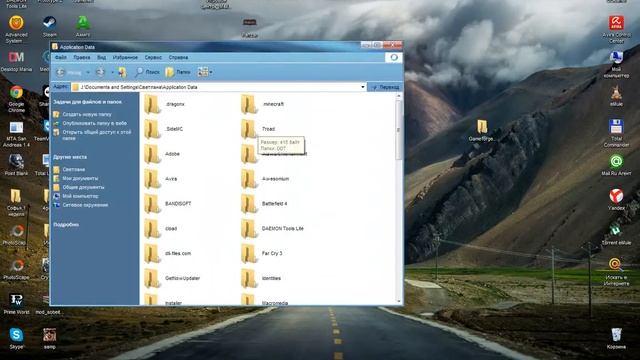This screenshot has height=360, width=640.
Task: Open the Правка menu
Action: pyautogui.click(x=82, y=58)
